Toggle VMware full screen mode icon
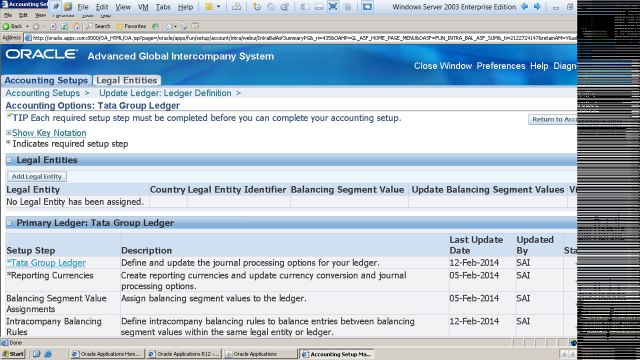 tap(333, 7)
